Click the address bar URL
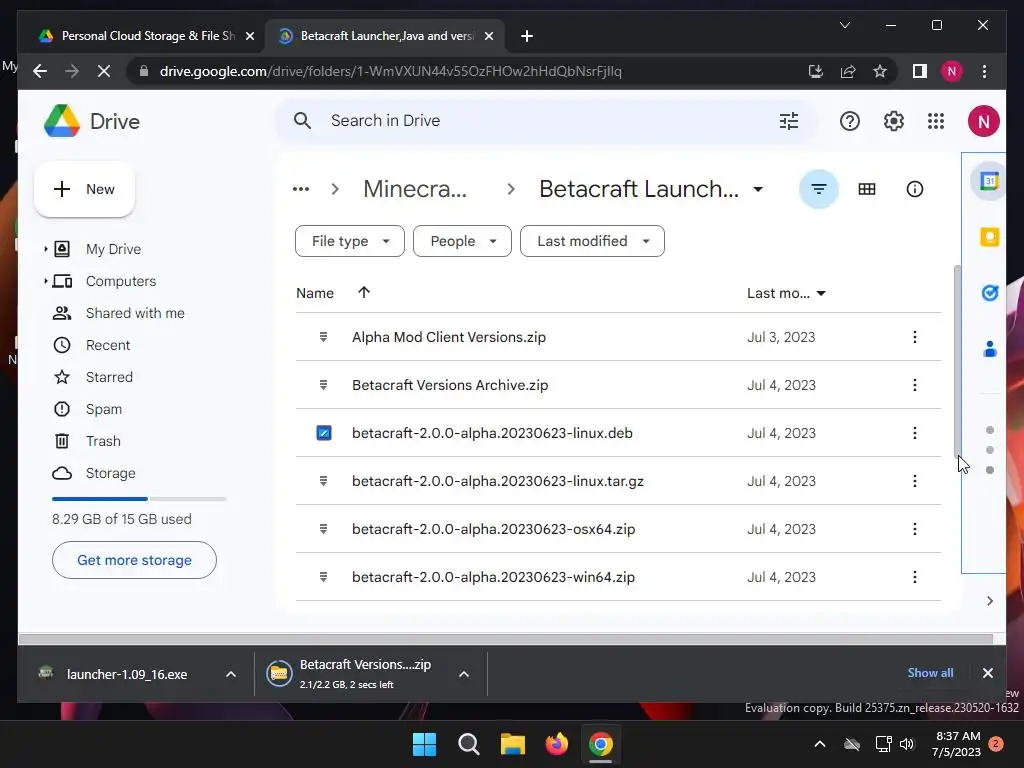This screenshot has width=1024, height=768. [x=391, y=71]
